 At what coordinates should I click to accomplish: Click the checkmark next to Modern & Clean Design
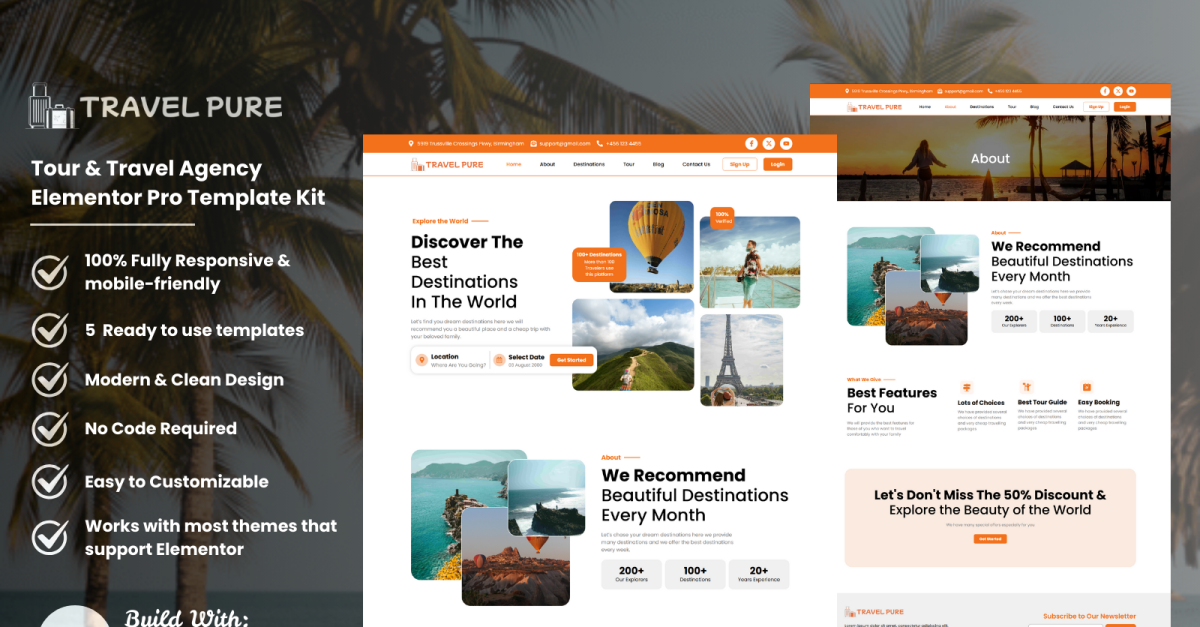[50, 380]
